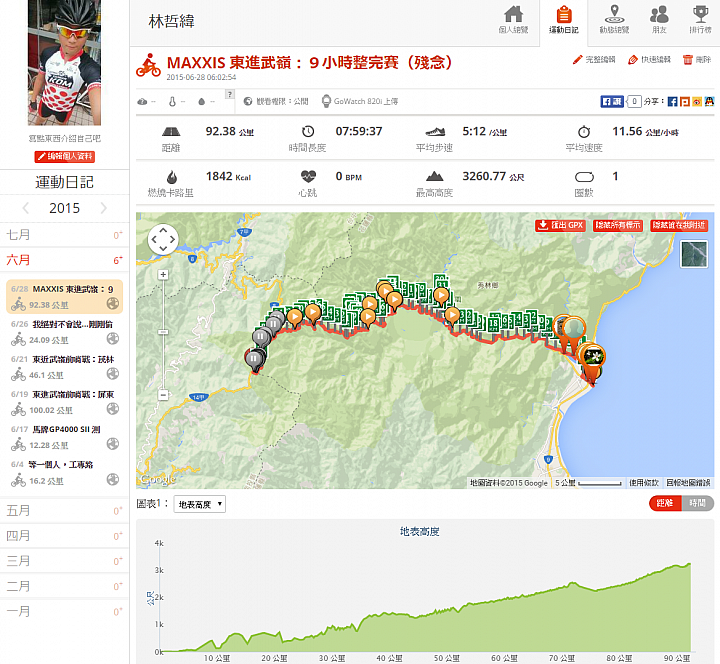The height and width of the screenshot is (664, 720).
Task: Share via the QQ penguin icon
Action: pyautogui.click(x=709, y=101)
